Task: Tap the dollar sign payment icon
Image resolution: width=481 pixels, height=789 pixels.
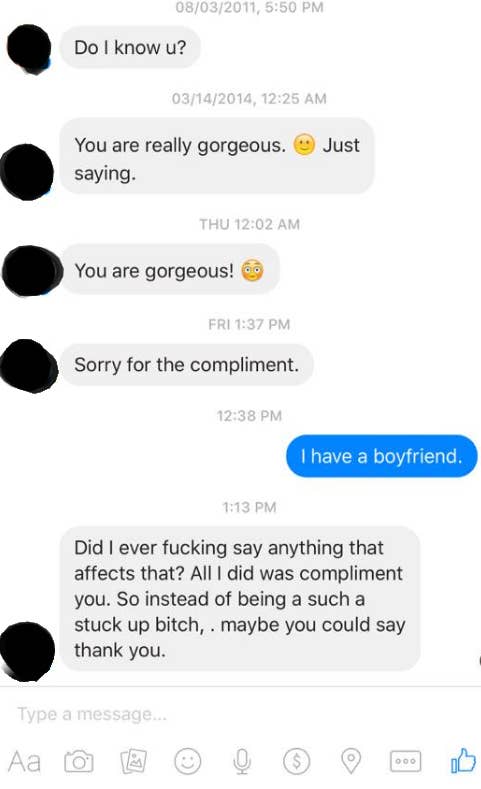Action: click(x=296, y=761)
